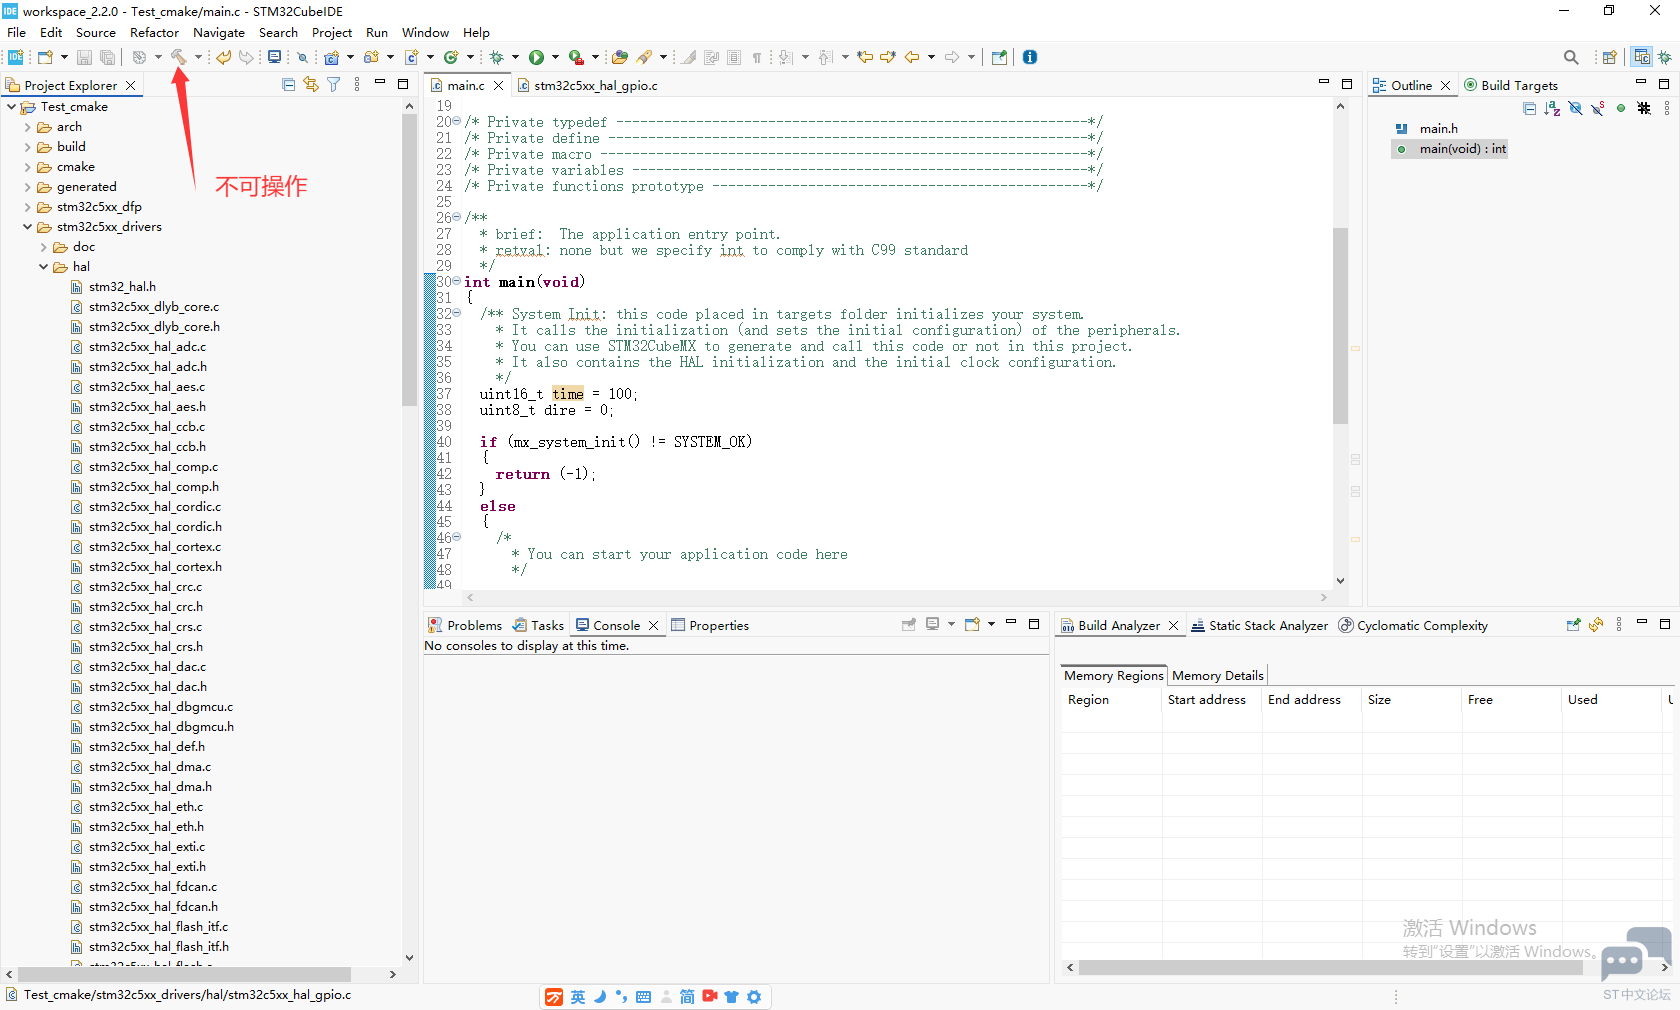This screenshot has height=1010, width=1680.
Task: Click the hammer Build icon in toolbar
Action: coord(178,57)
